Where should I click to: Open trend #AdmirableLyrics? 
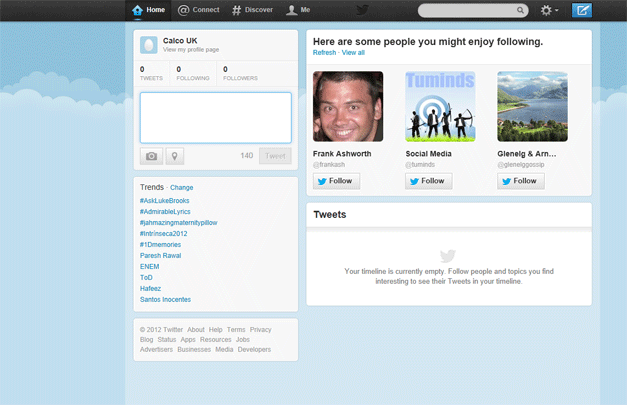165,212
